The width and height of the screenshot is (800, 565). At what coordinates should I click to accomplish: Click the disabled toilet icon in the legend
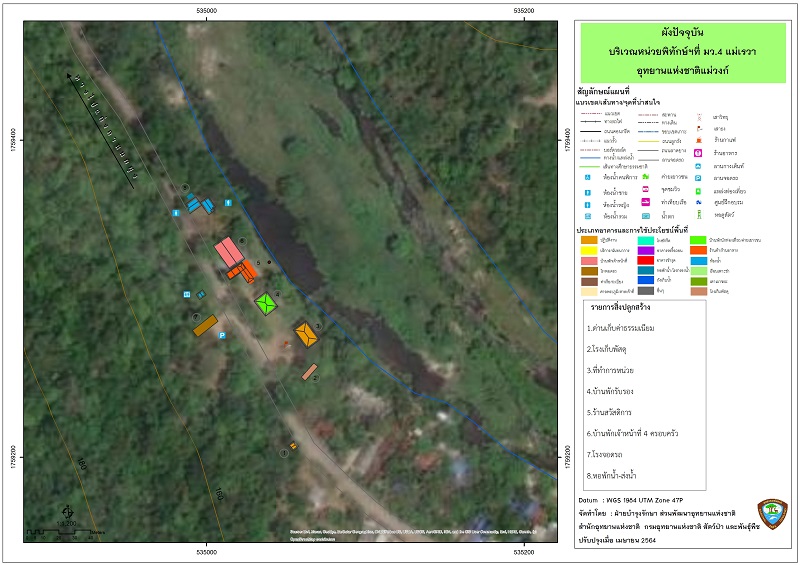pos(588,177)
